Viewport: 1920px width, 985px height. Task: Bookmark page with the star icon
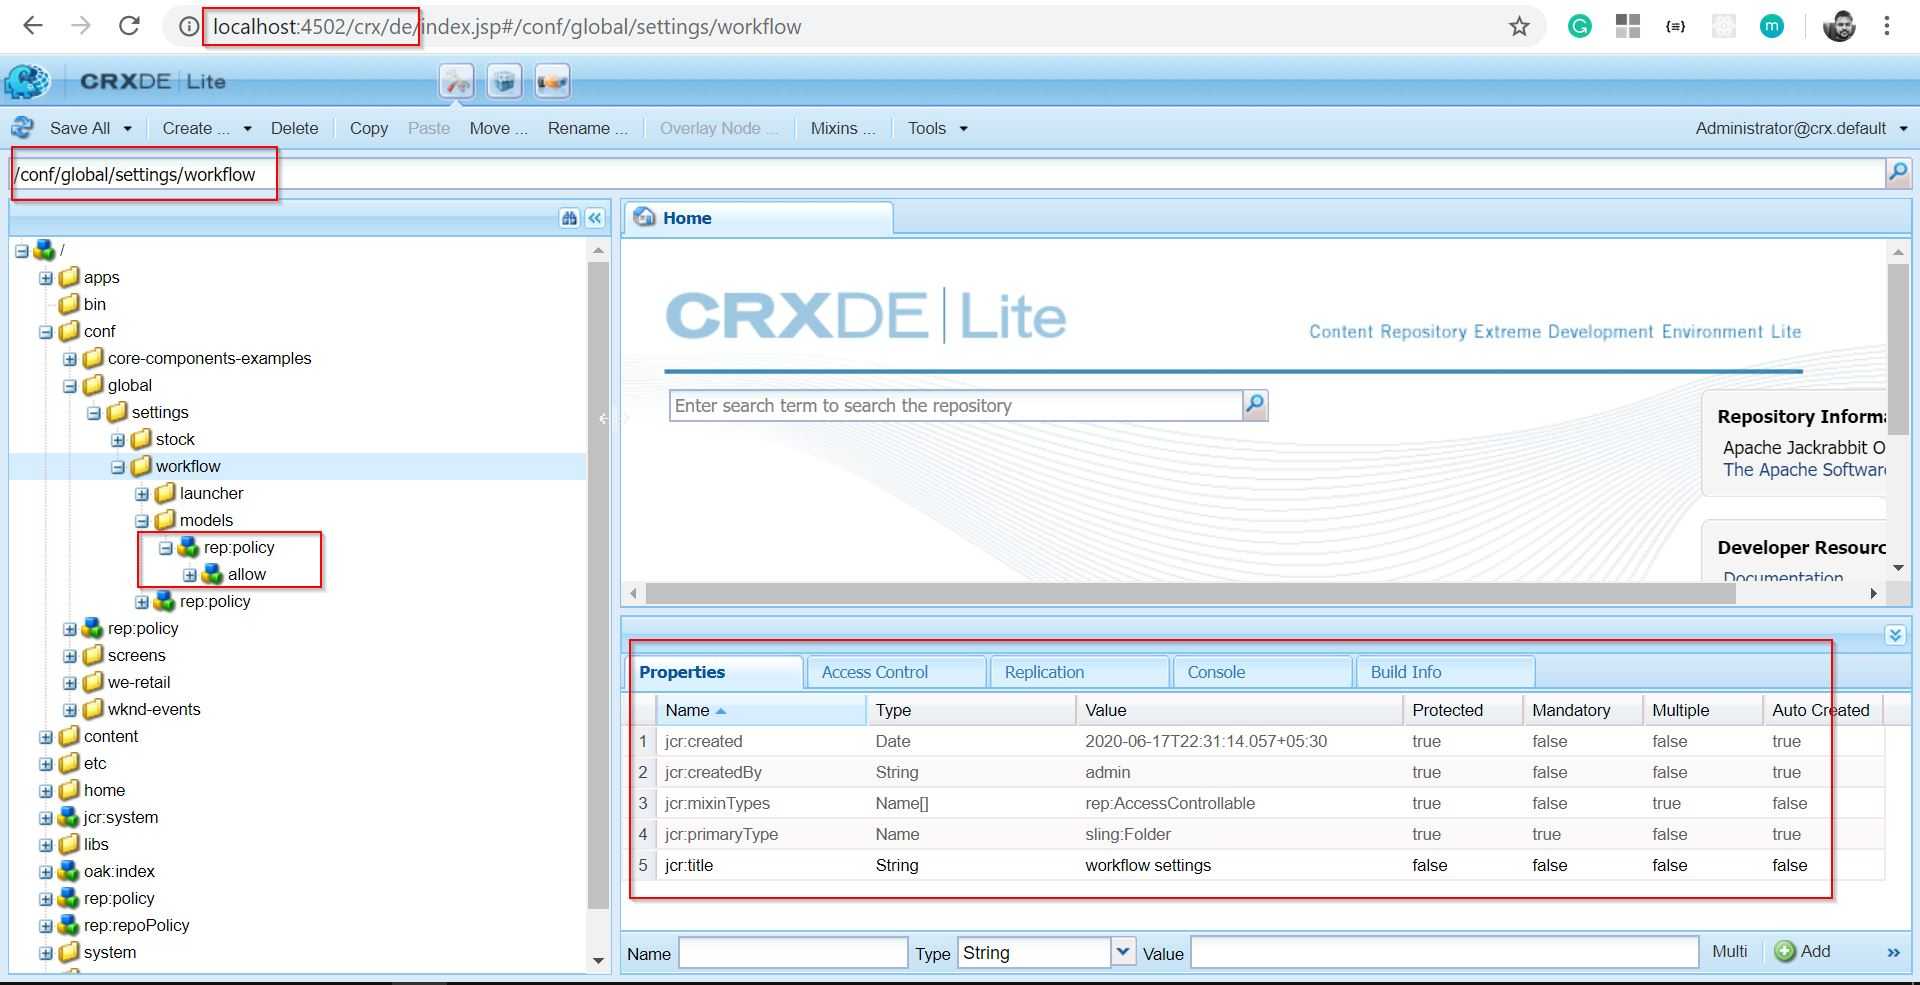click(x=1519, y=27)
